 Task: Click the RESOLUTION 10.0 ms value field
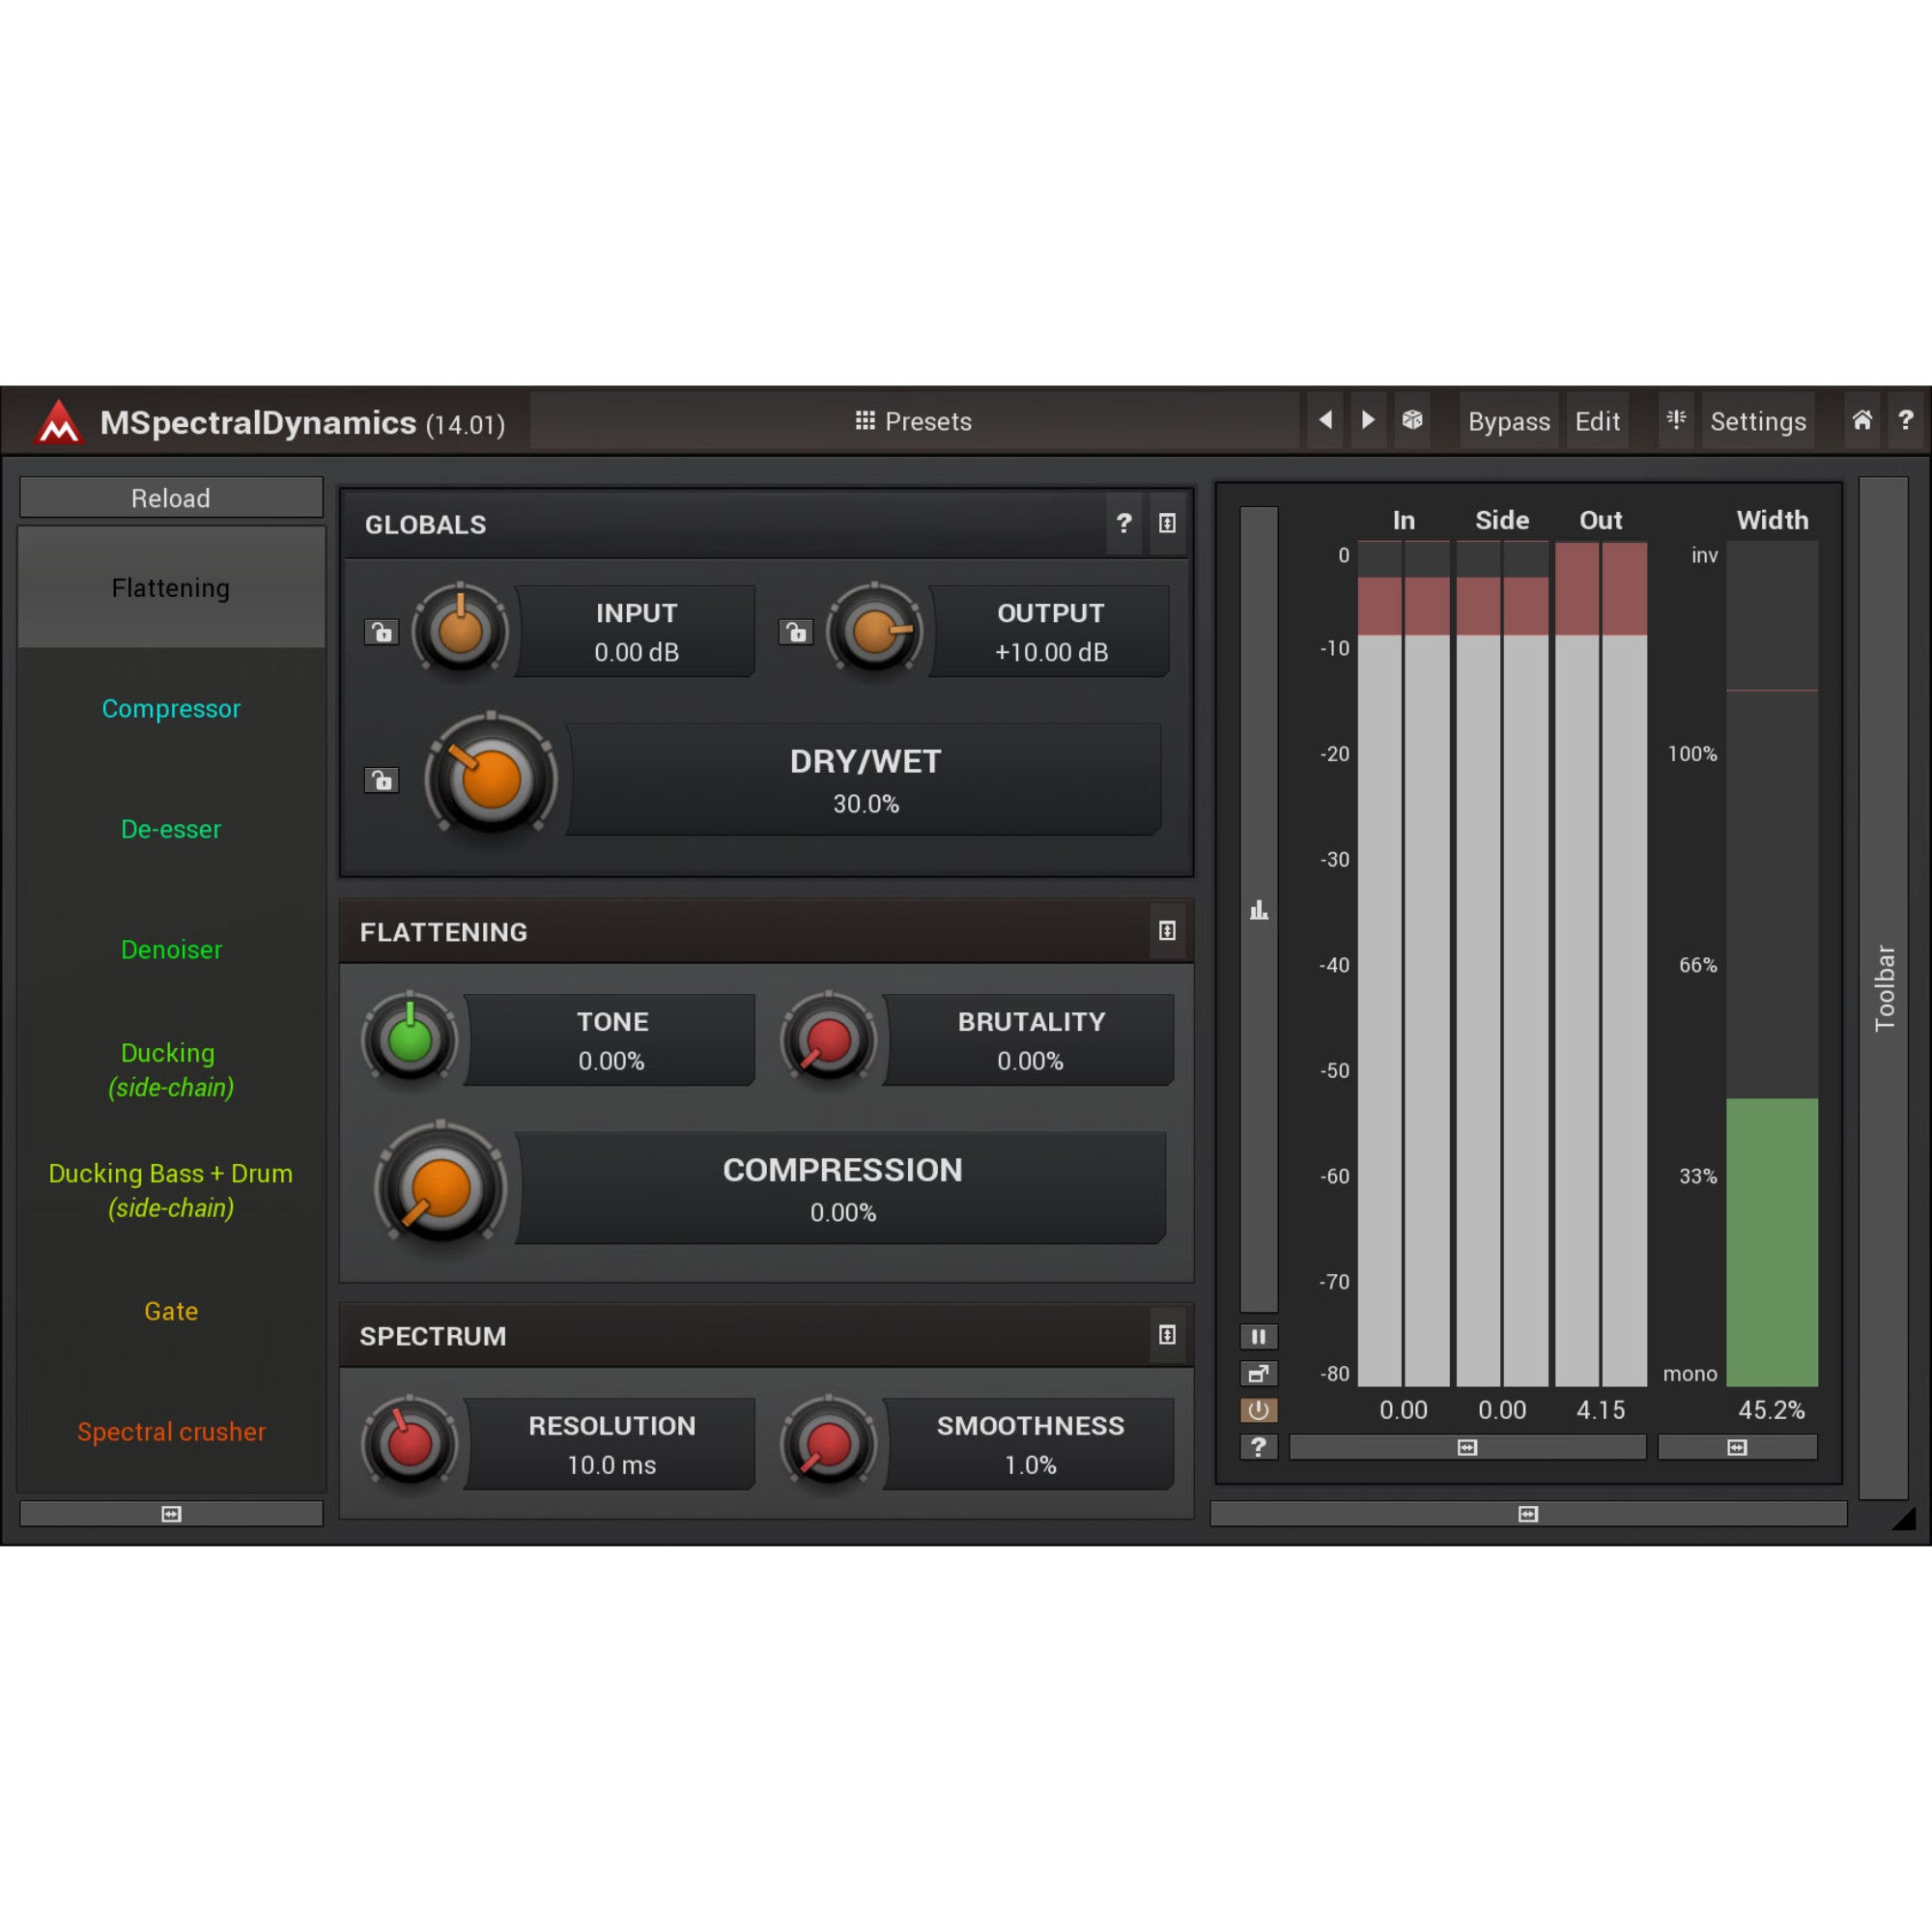(611, 1445)
